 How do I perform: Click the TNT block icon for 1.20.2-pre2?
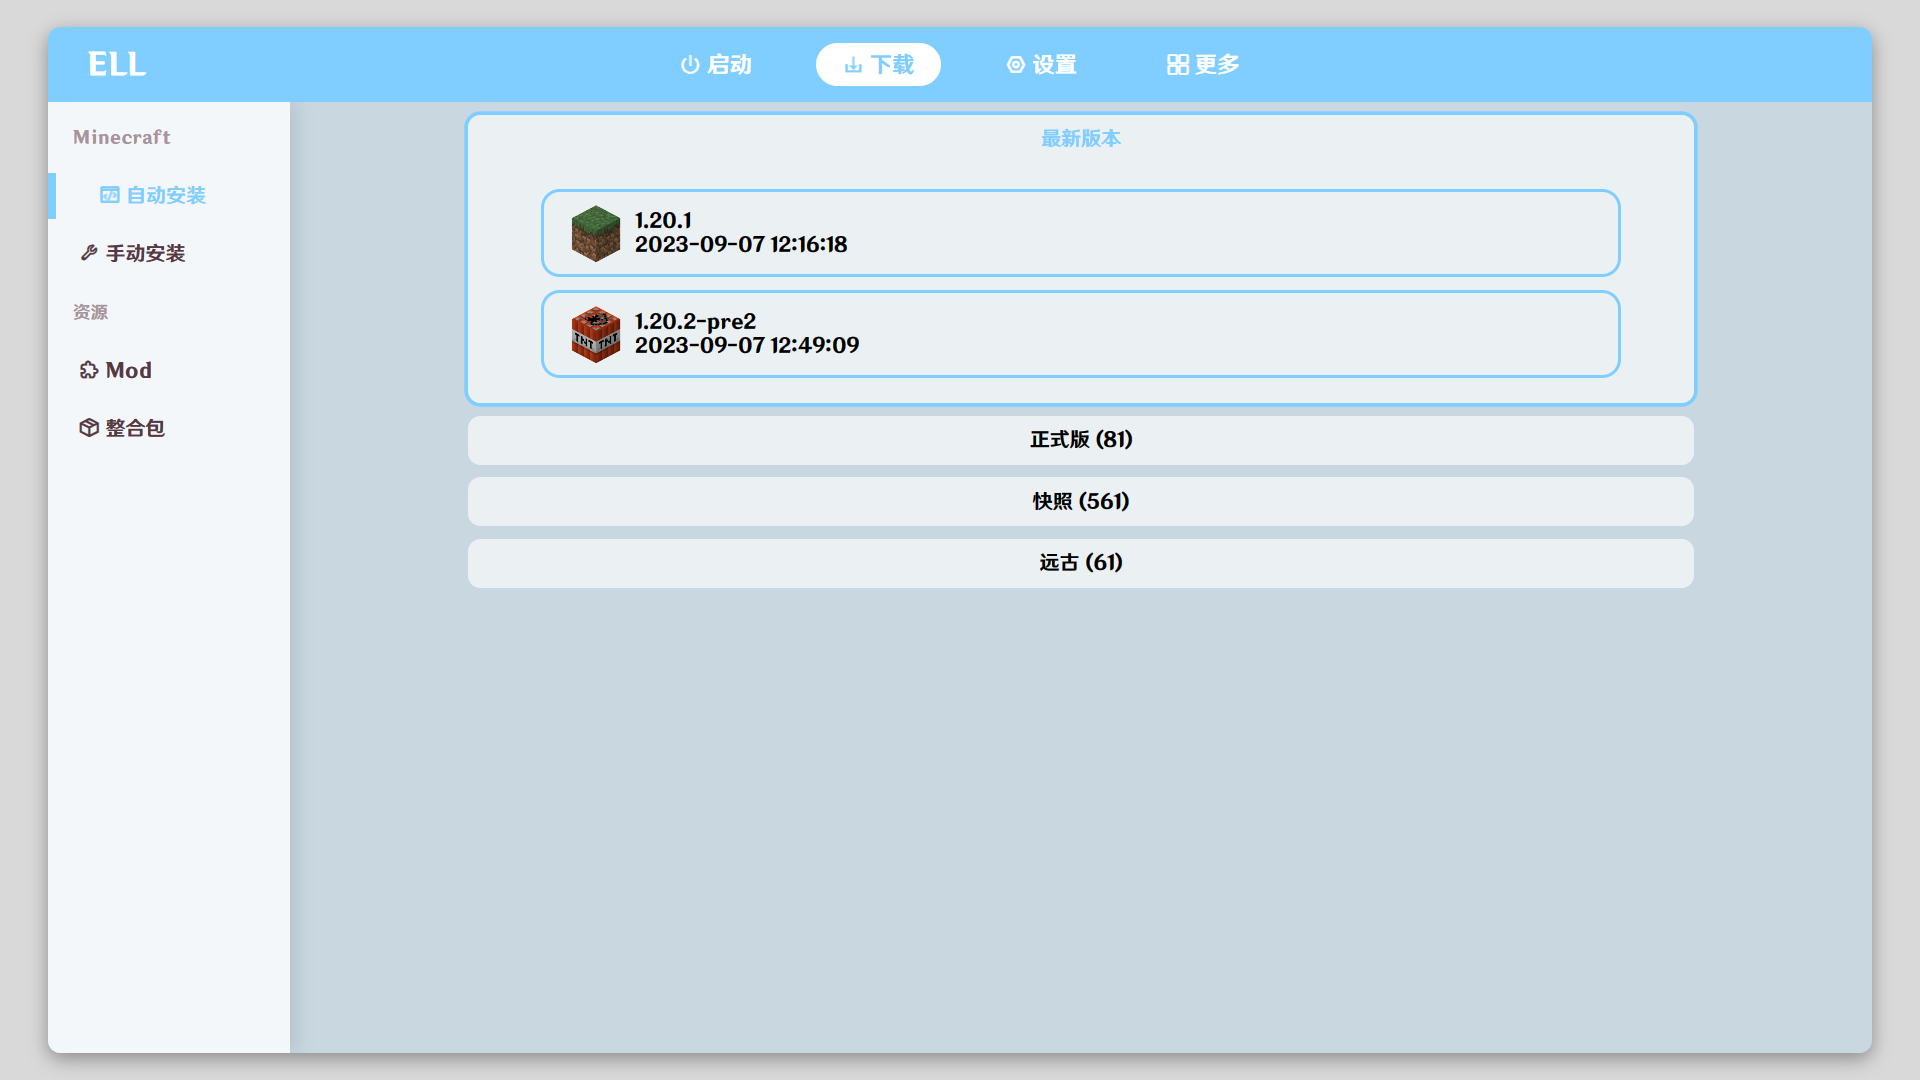pos(596,334)
